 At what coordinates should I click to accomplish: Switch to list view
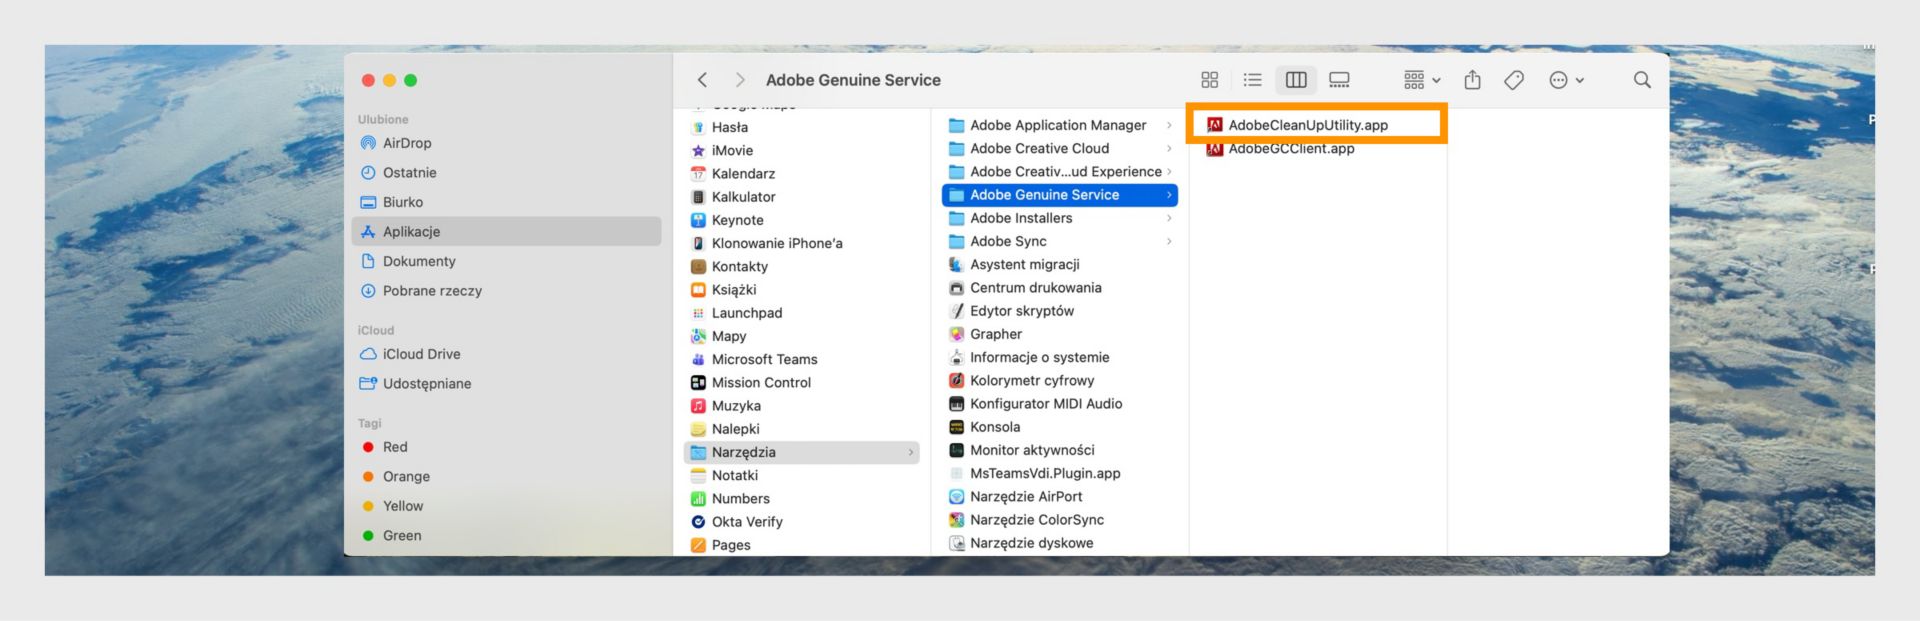[x=1252, y=80]
